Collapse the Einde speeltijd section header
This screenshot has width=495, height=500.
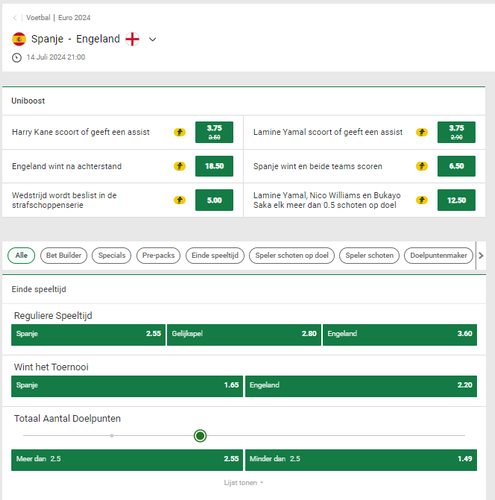pos(244,289)
